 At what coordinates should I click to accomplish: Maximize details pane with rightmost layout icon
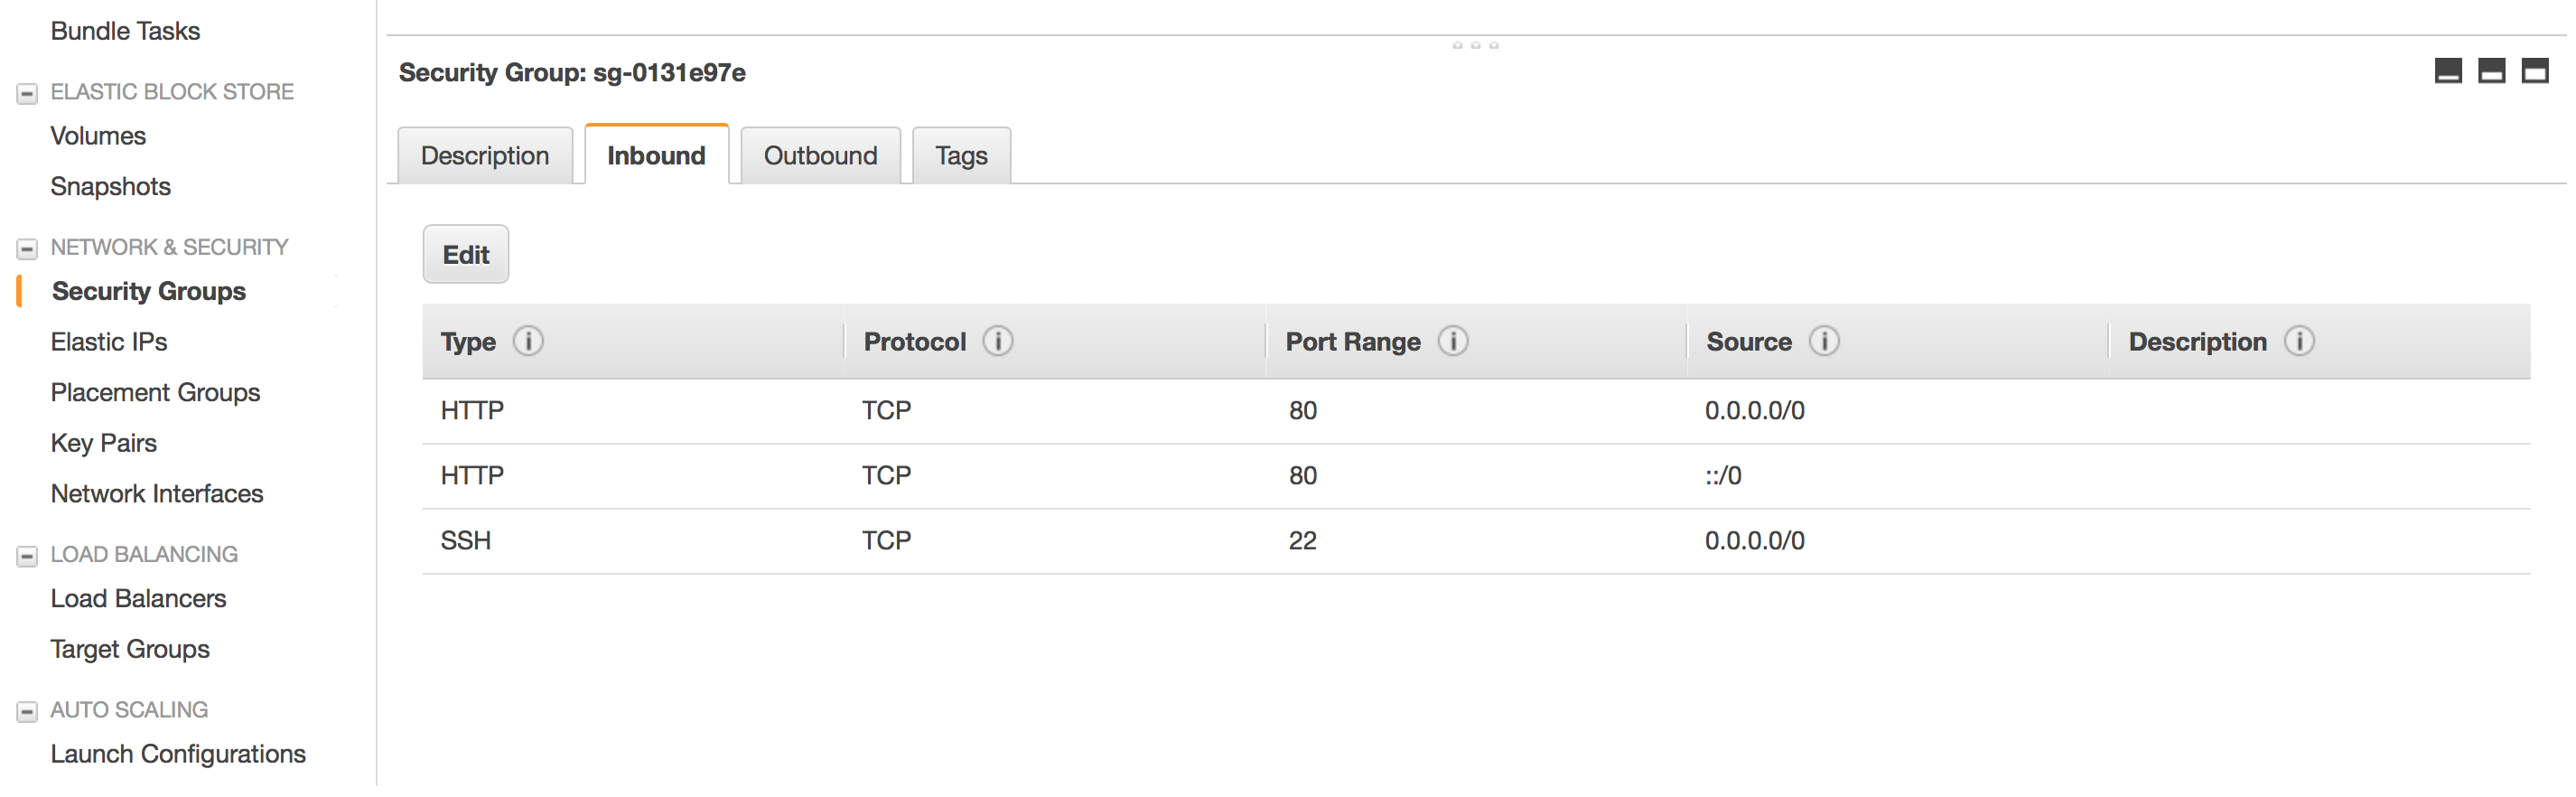pos(2535,71)
